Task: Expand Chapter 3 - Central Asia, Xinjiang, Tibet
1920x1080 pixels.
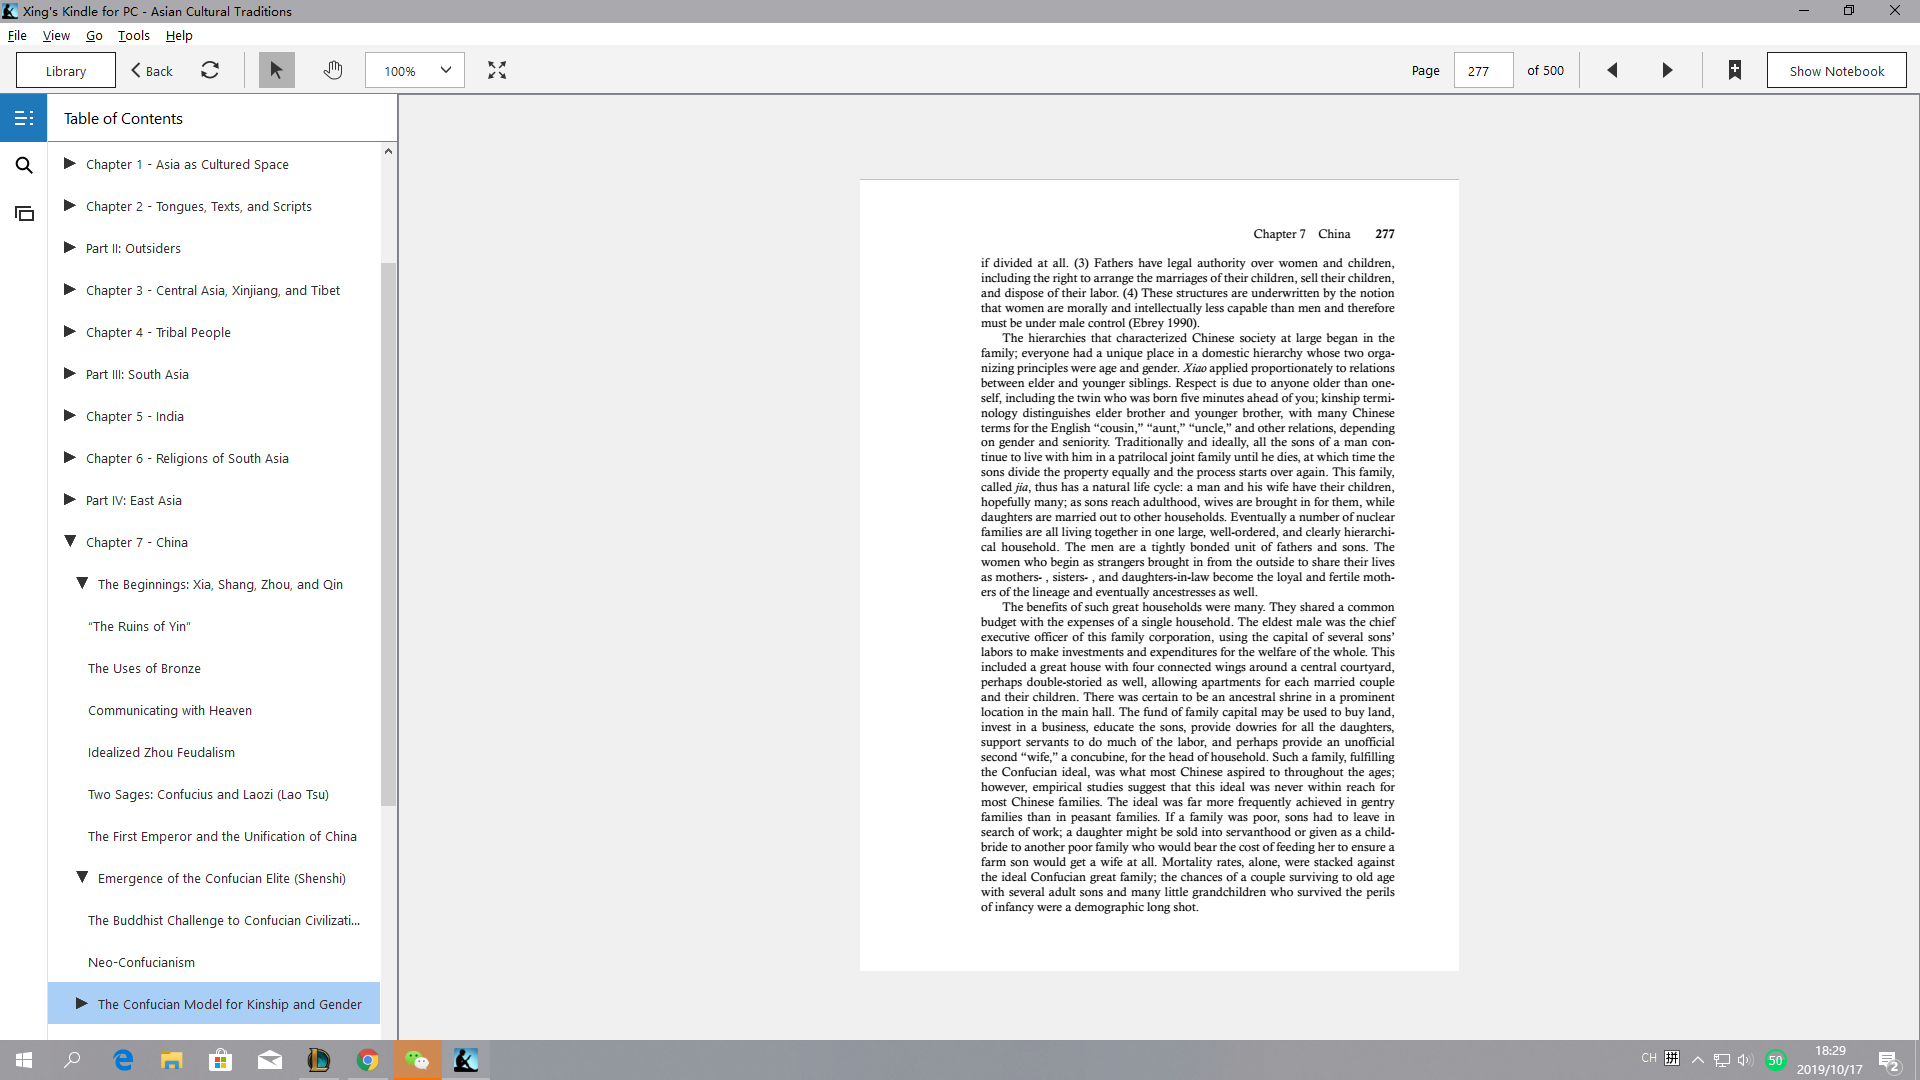Action: pyautogui.click(x=70, y=290)
